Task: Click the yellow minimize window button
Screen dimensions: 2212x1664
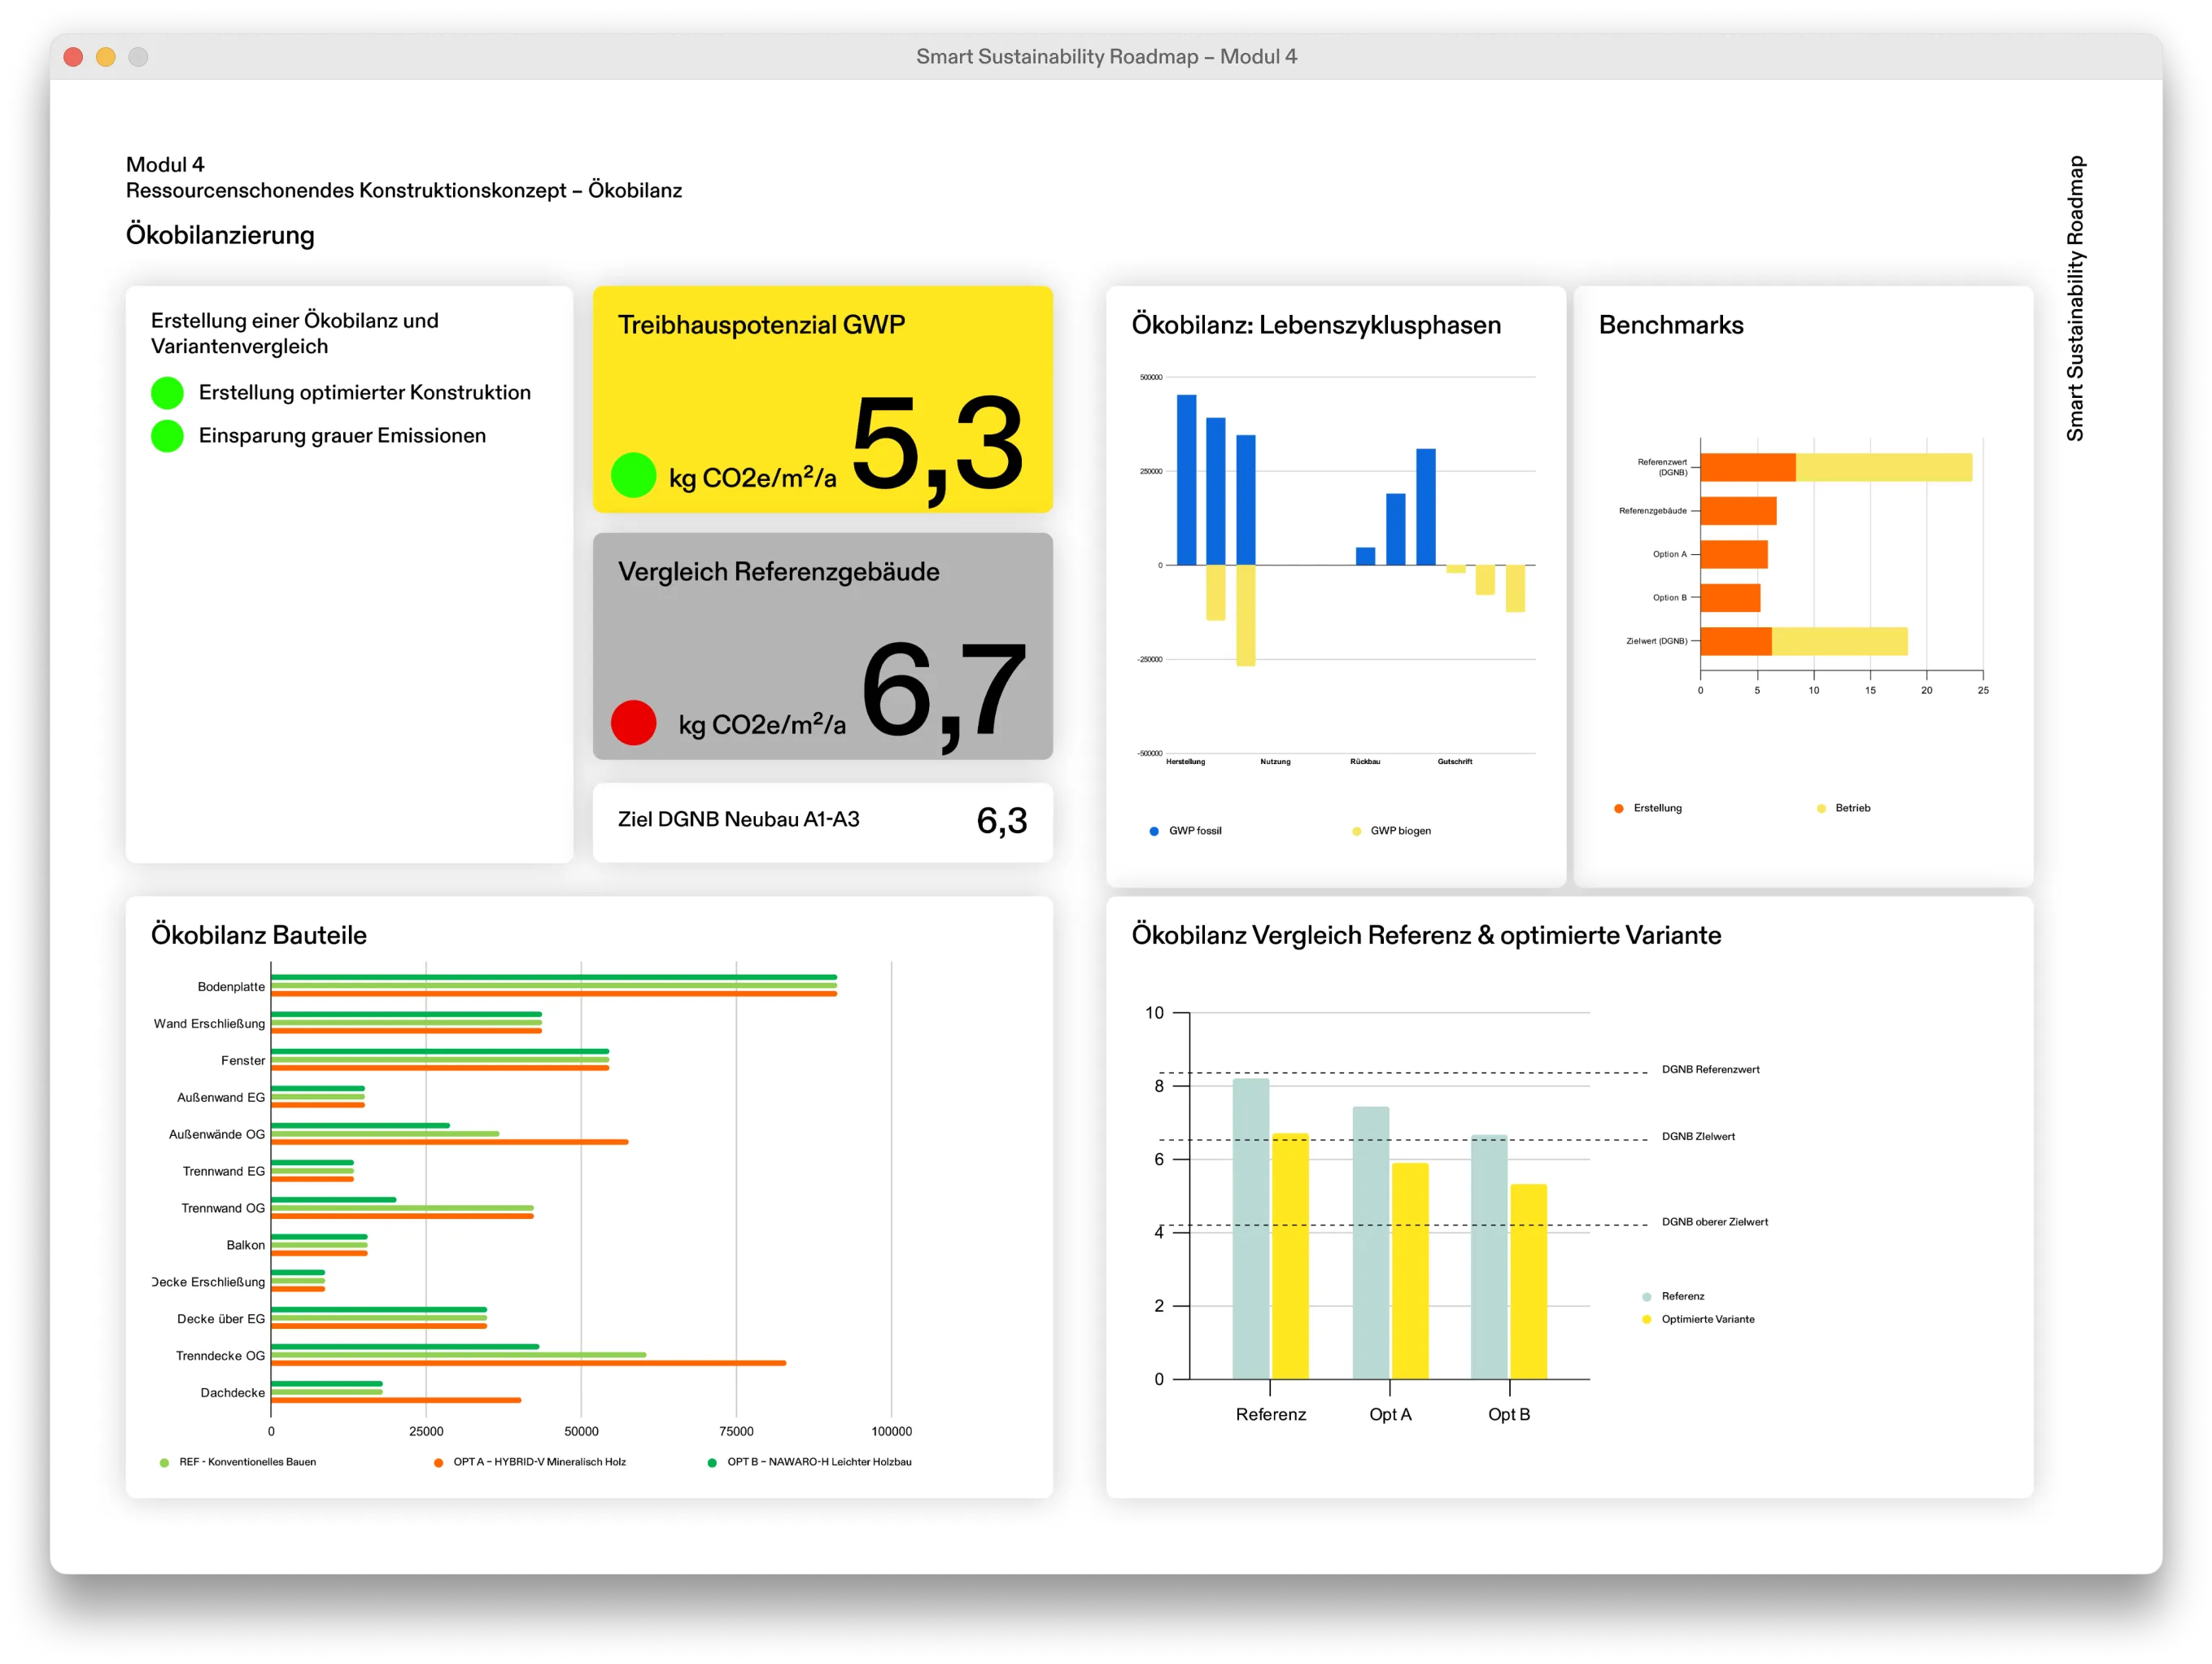Action: 106,57
